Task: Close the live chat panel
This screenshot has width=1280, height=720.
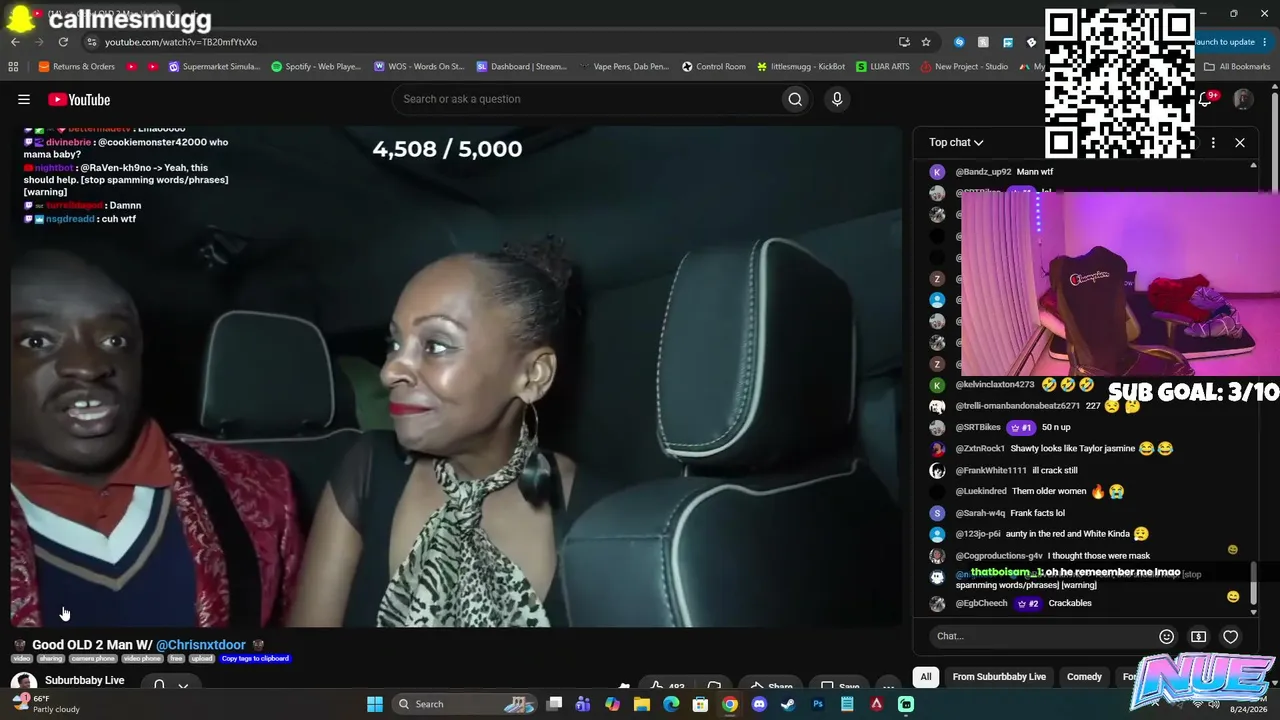Action: click(1240, 142)
